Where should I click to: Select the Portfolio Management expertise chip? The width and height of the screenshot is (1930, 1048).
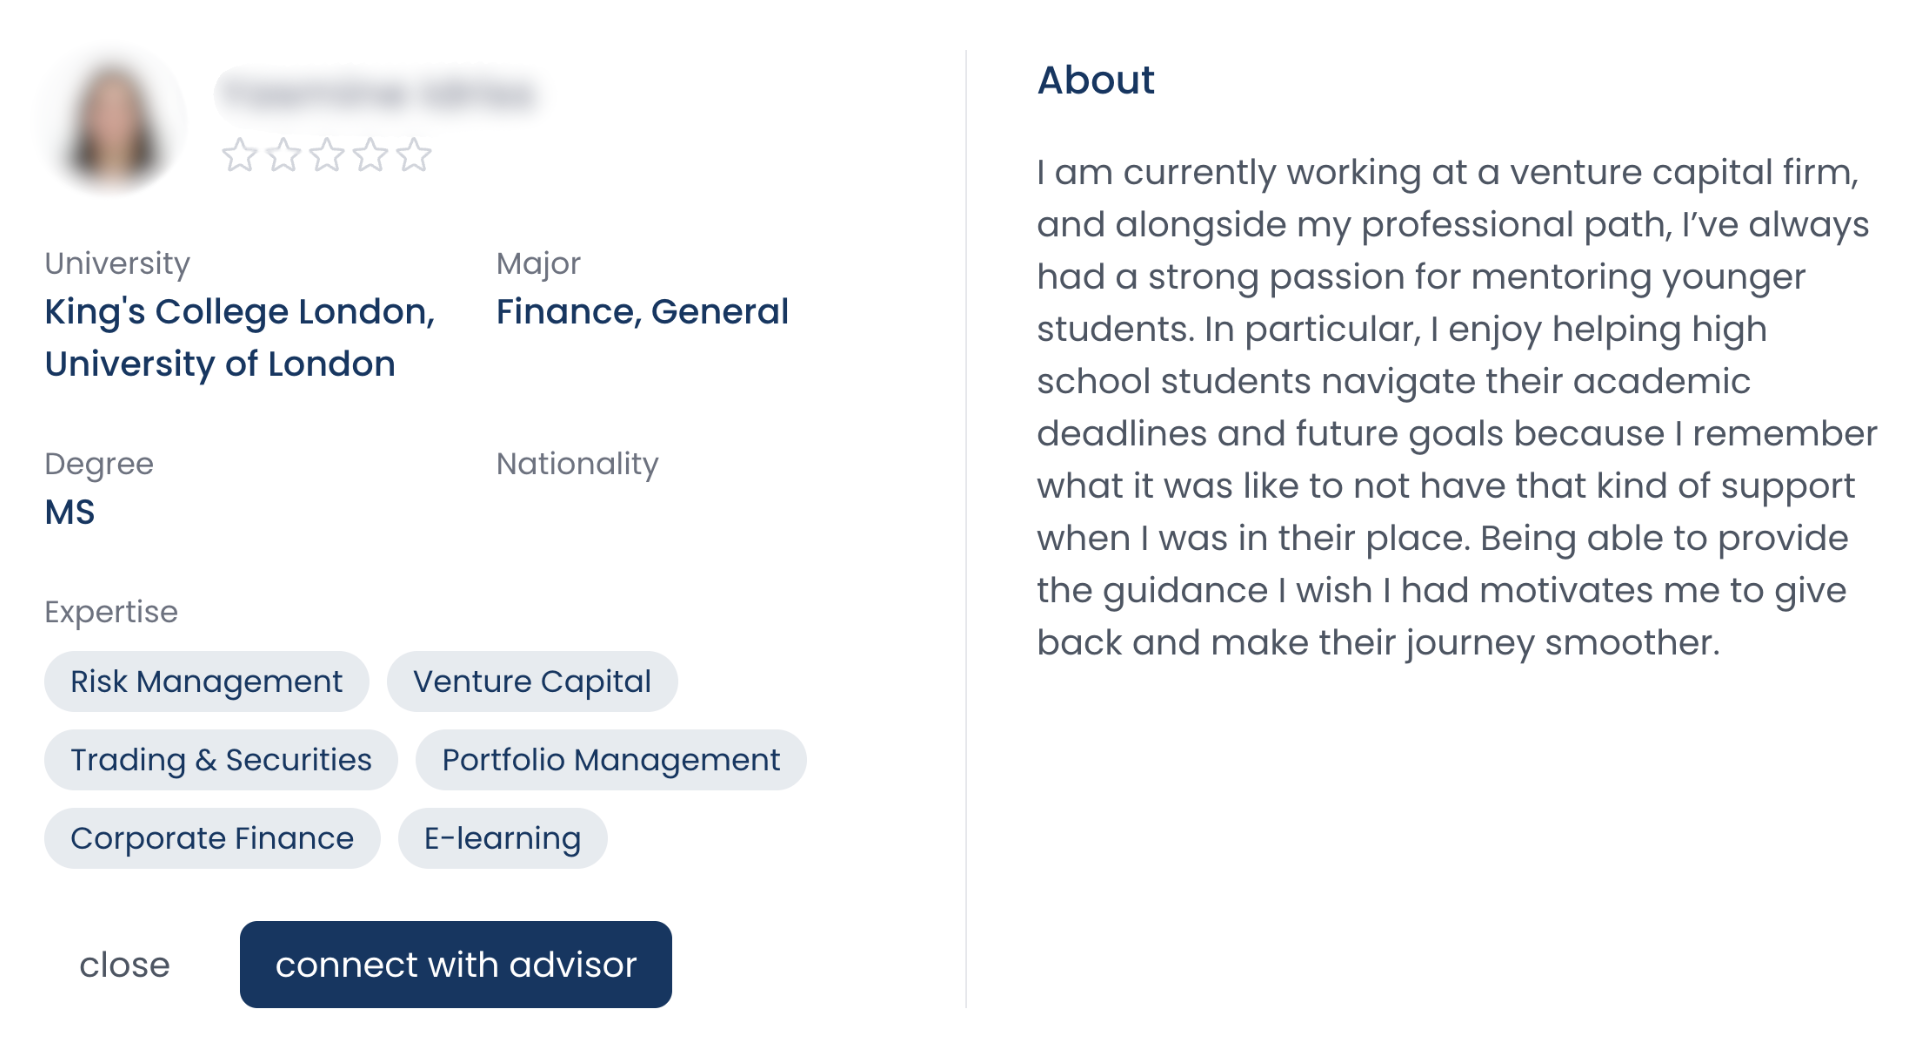click(x=610, y=760)
